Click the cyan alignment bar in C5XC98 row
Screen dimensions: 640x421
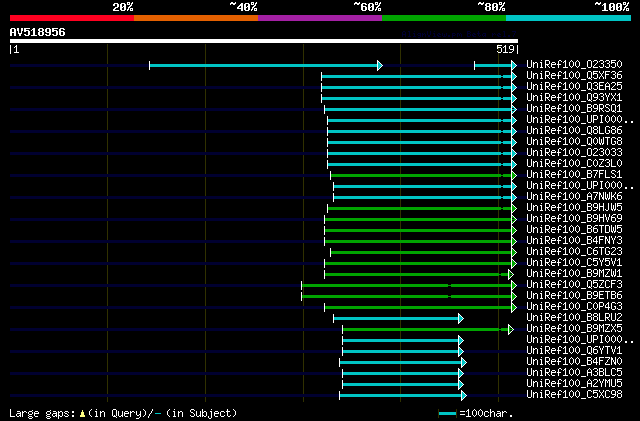tap(403, 396)
